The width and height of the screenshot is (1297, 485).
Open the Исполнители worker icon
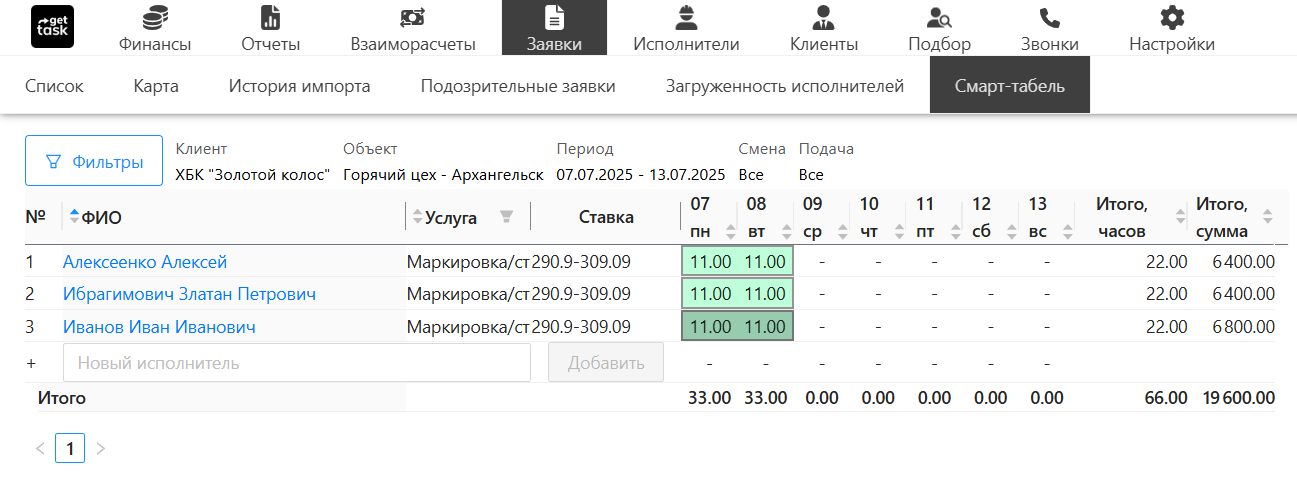685,18
